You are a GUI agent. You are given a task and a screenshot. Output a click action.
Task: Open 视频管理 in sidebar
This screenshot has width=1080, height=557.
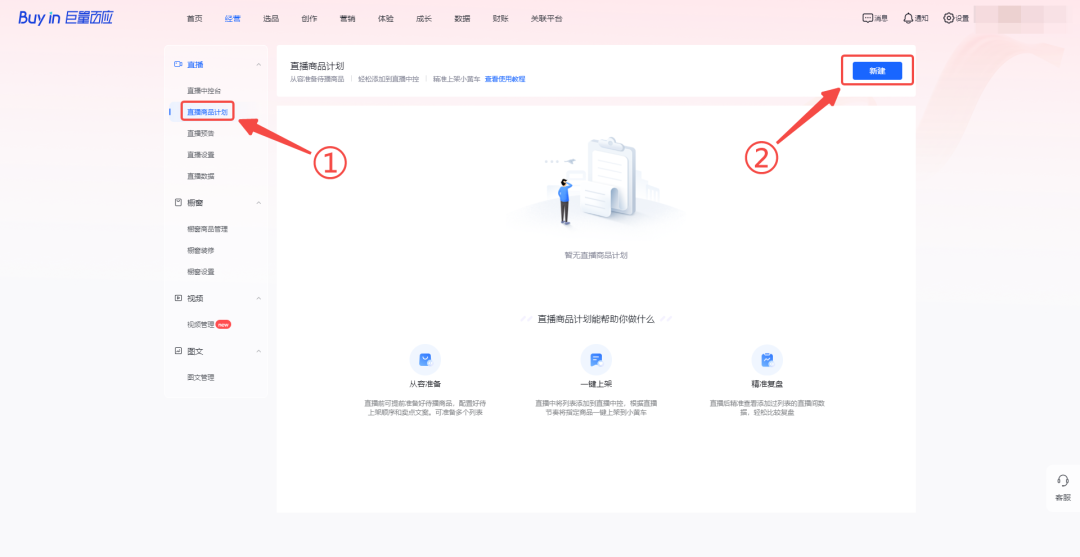coord(200,324)
